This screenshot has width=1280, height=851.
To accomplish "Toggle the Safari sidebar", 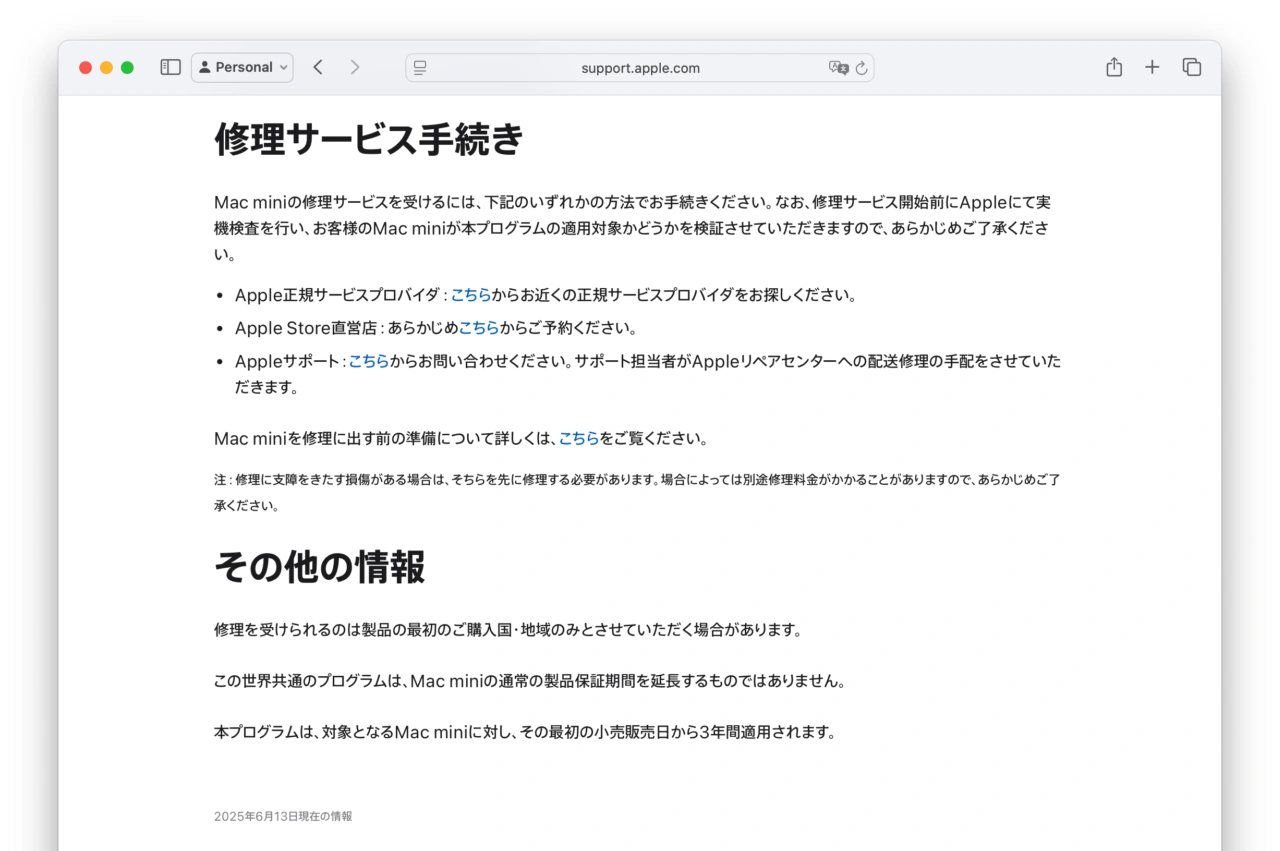I will click(171, 67).
